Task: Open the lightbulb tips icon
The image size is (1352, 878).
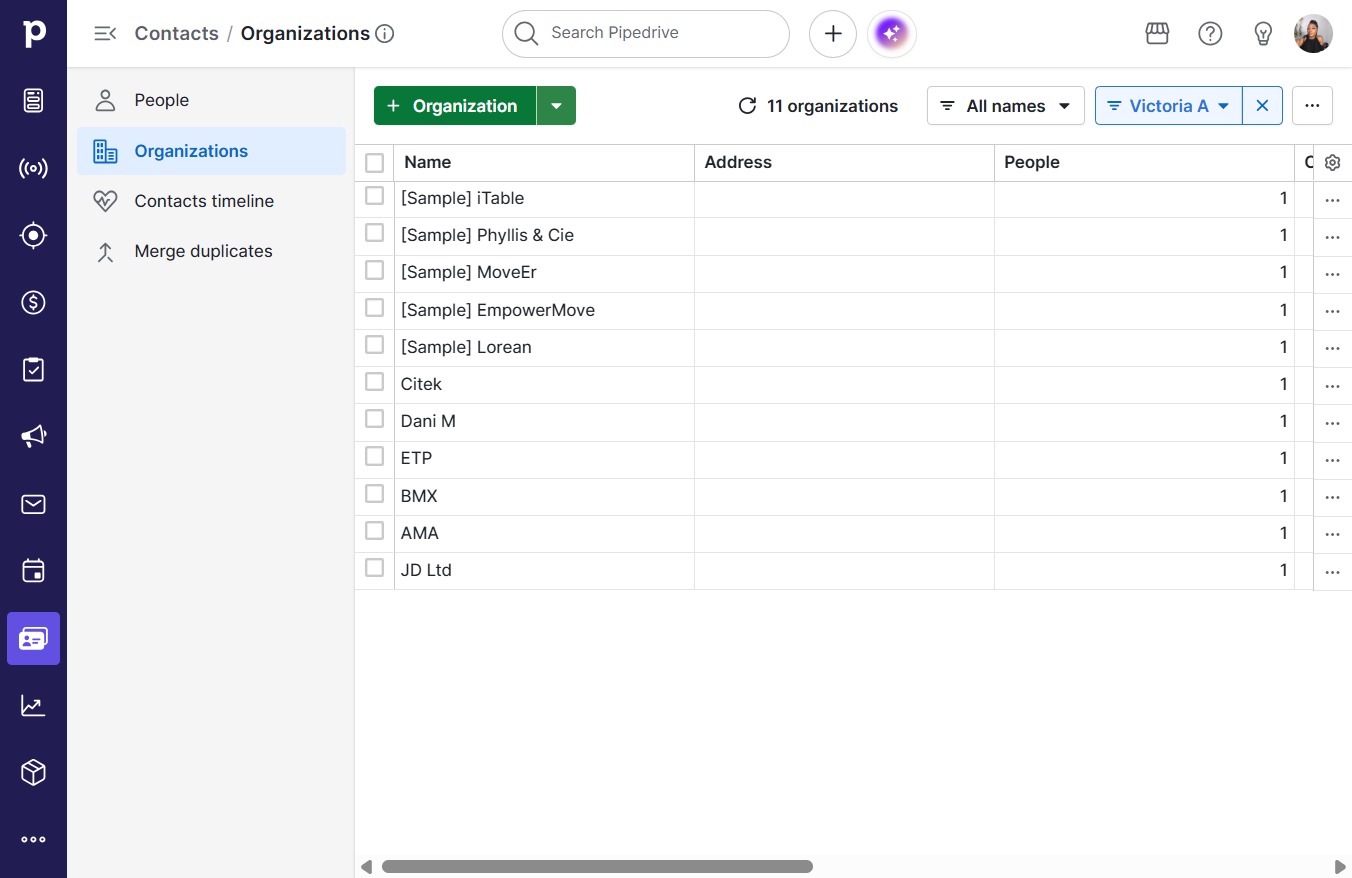Action: [x=1263, y=33]
